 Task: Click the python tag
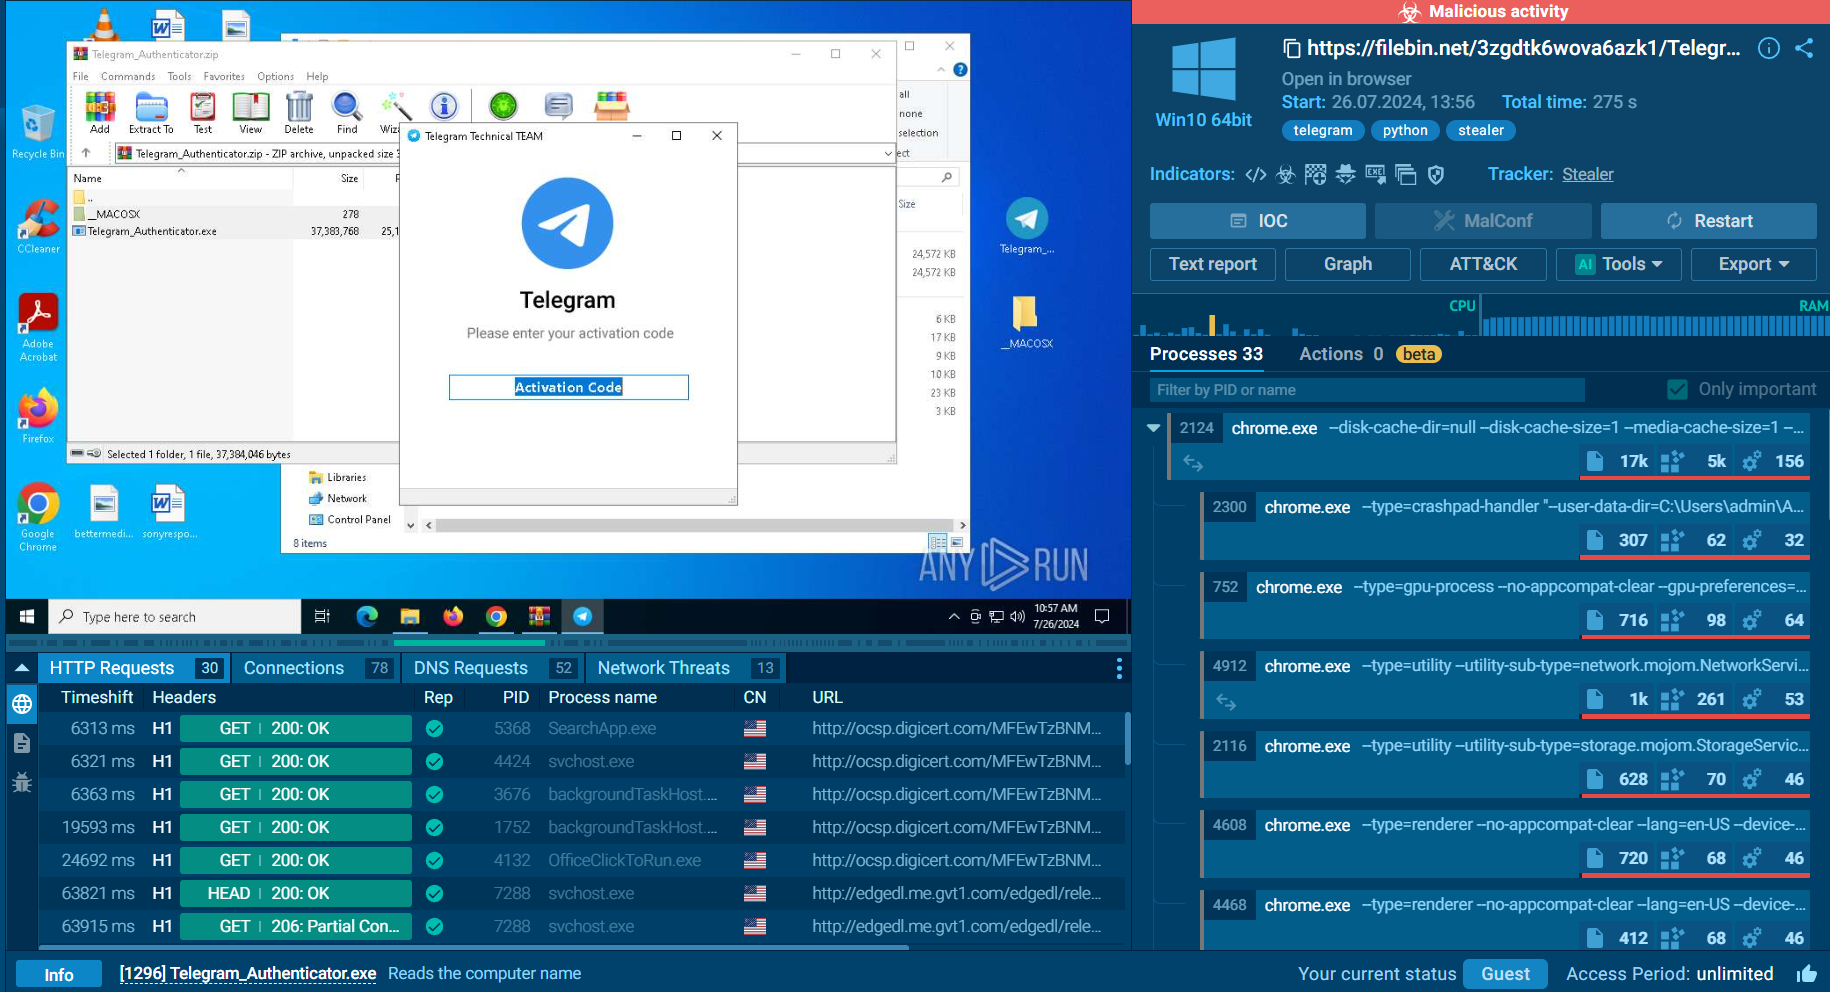pos(1405,130)
